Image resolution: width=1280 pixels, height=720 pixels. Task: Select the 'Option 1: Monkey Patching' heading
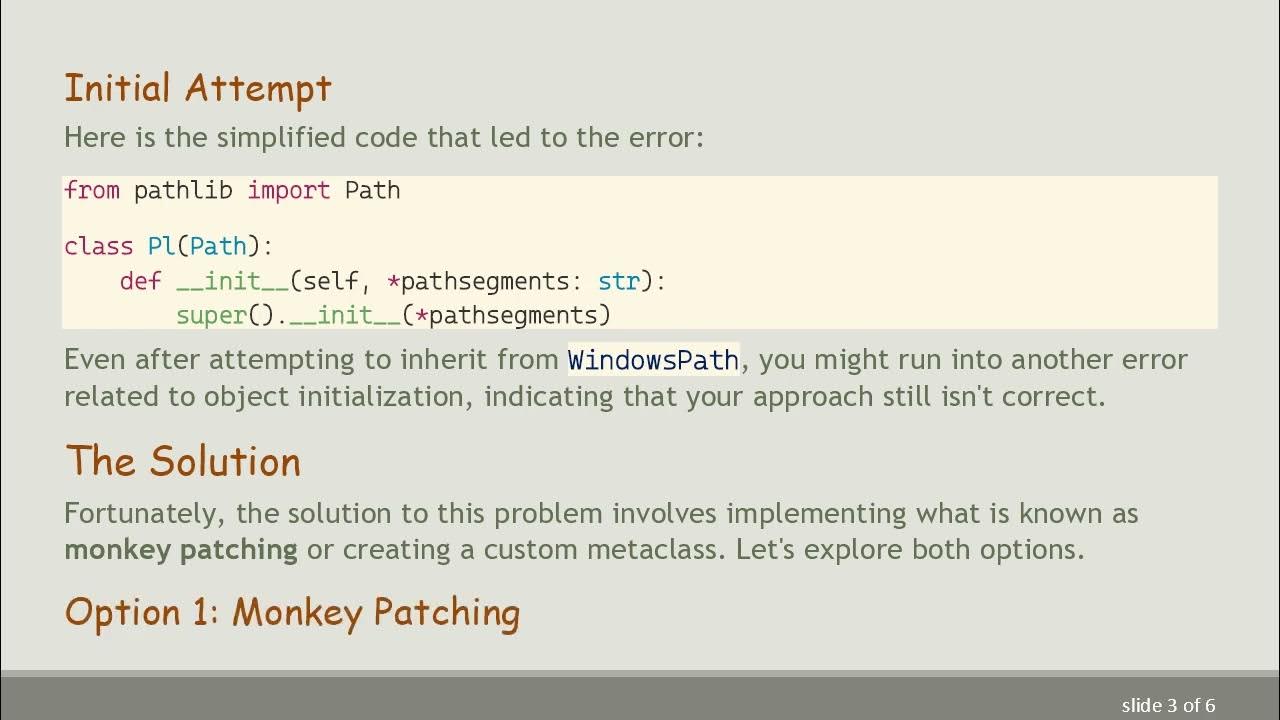(292, 612)
